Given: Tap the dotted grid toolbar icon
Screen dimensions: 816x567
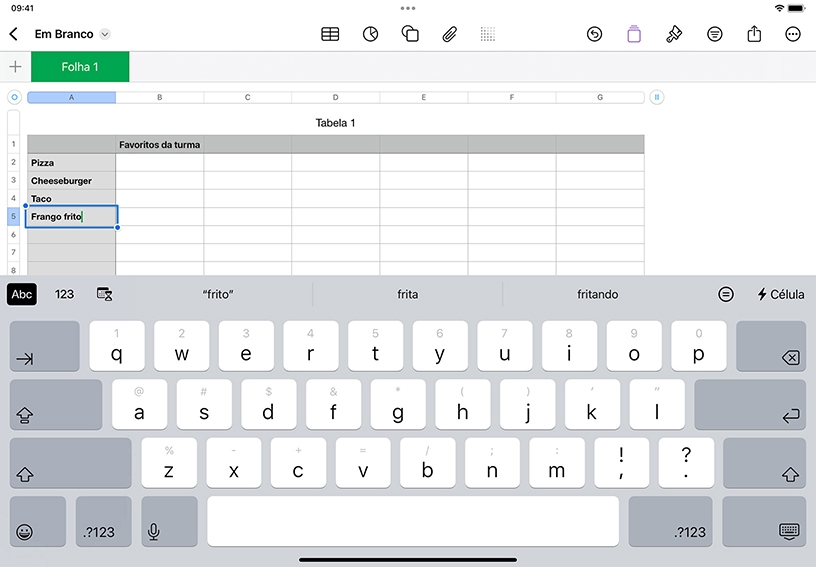Looking at the screenshot, I should click(488, 34).
